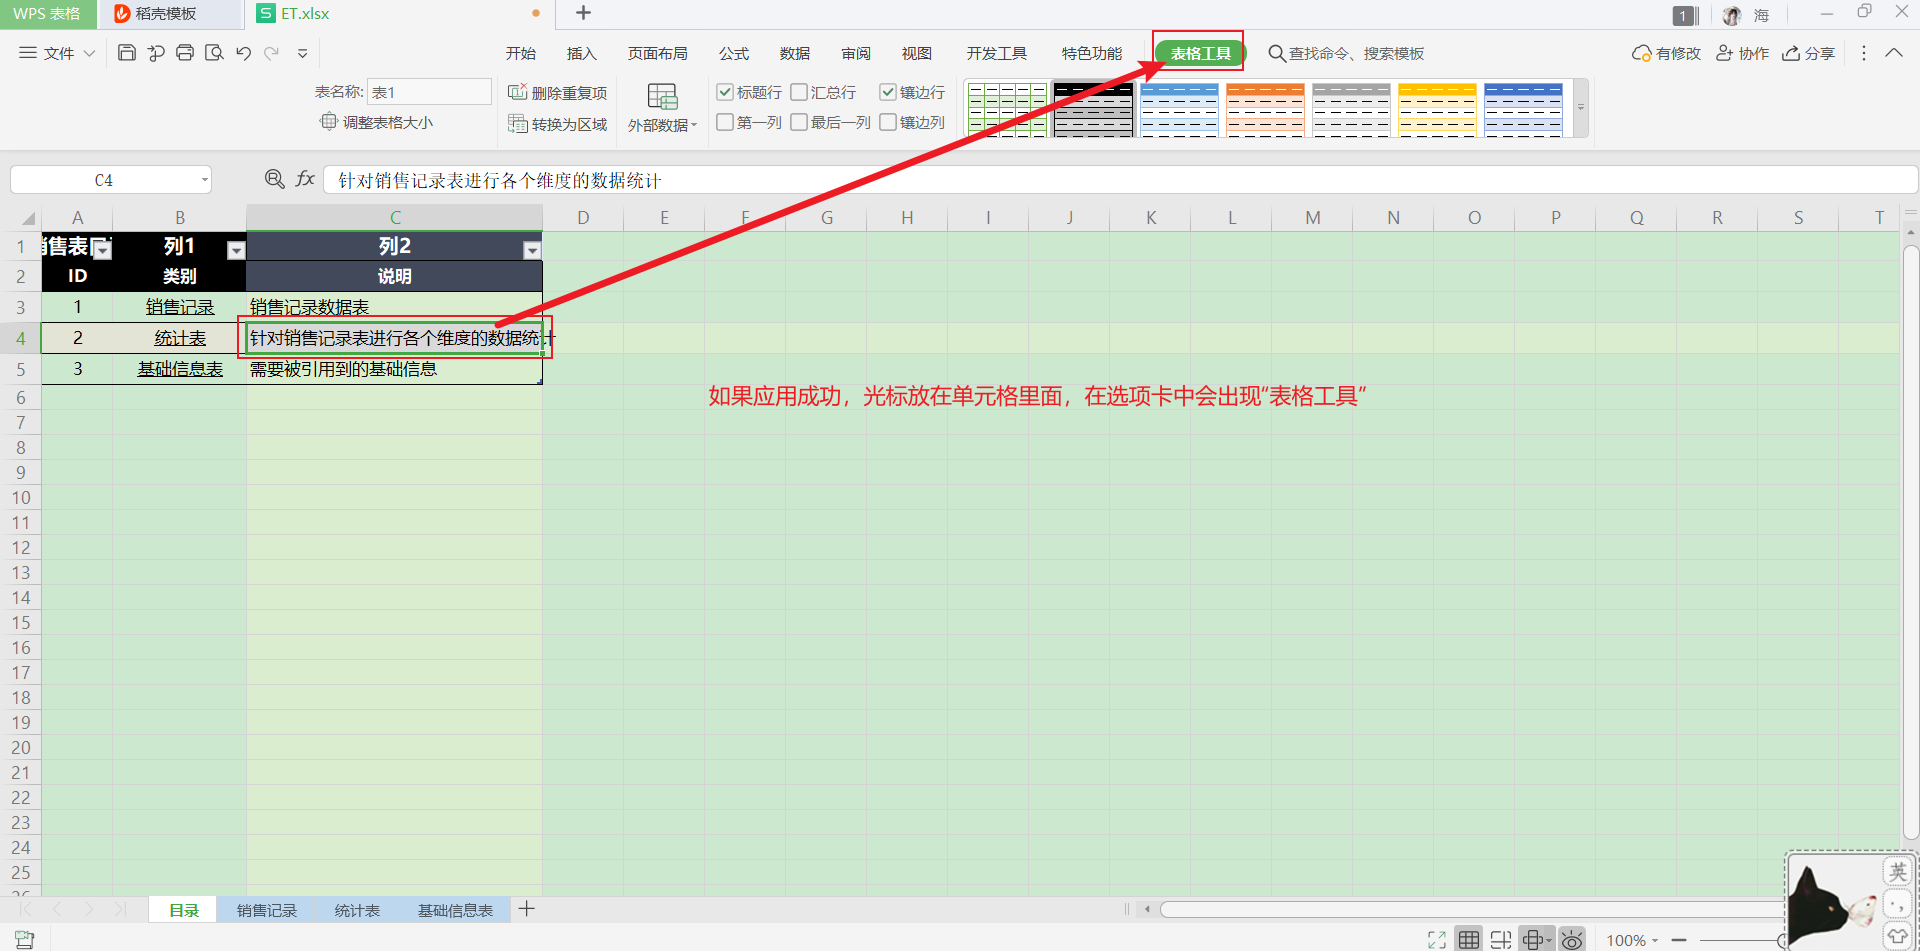Expand the table styles gallery
Viewport: 1920px width, 951px height.
(x=1581, y=108)
